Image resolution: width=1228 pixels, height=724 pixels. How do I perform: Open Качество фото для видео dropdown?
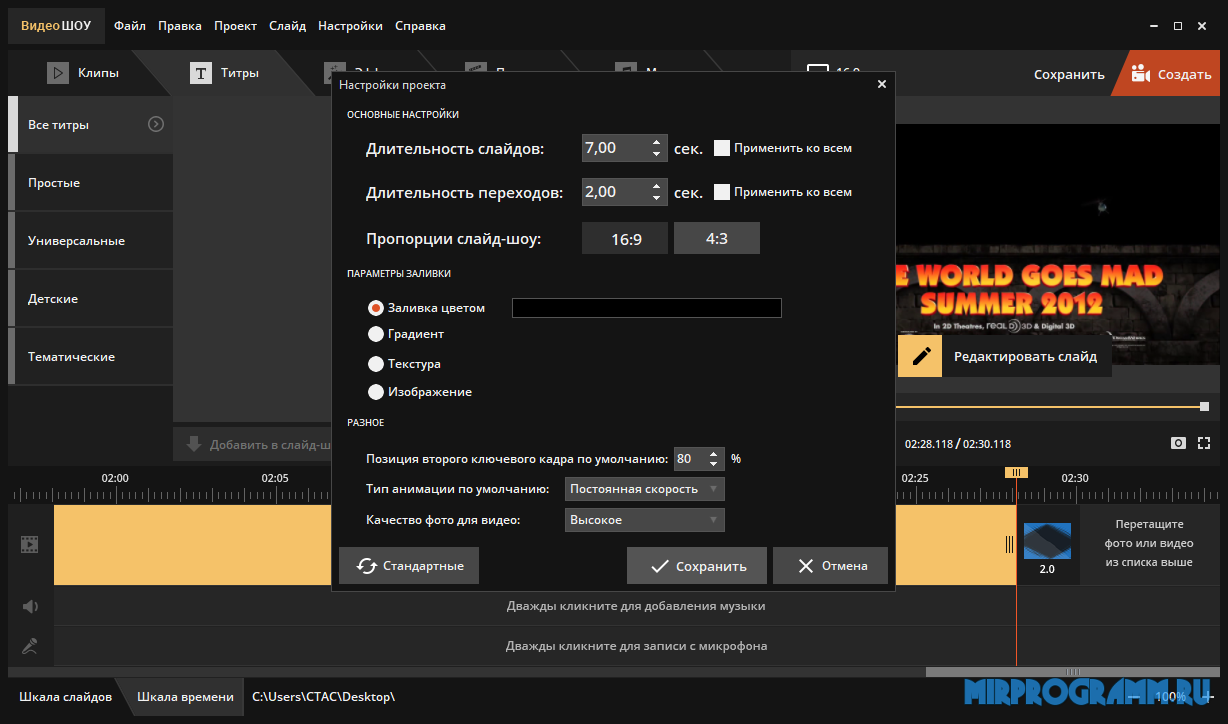click(x=645, y=520)
